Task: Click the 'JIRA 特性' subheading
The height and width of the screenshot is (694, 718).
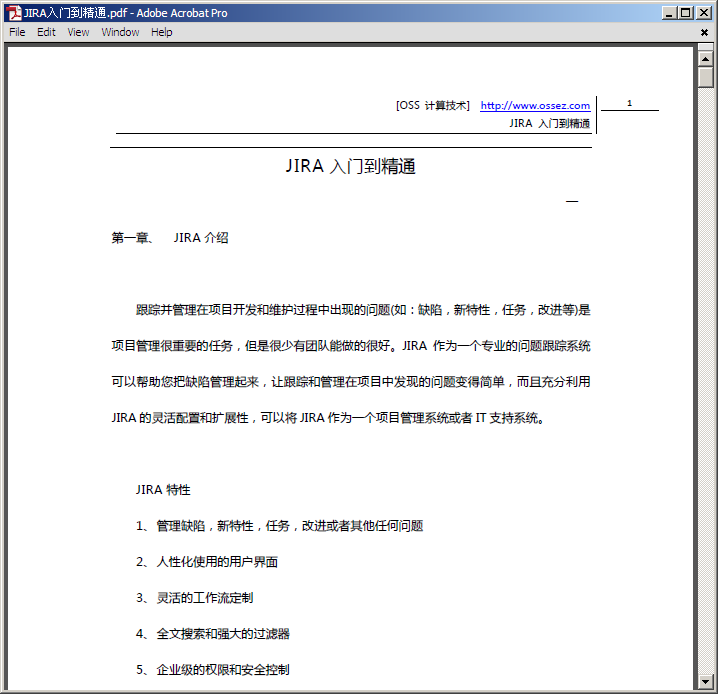Action: click(x=163, y=490)
